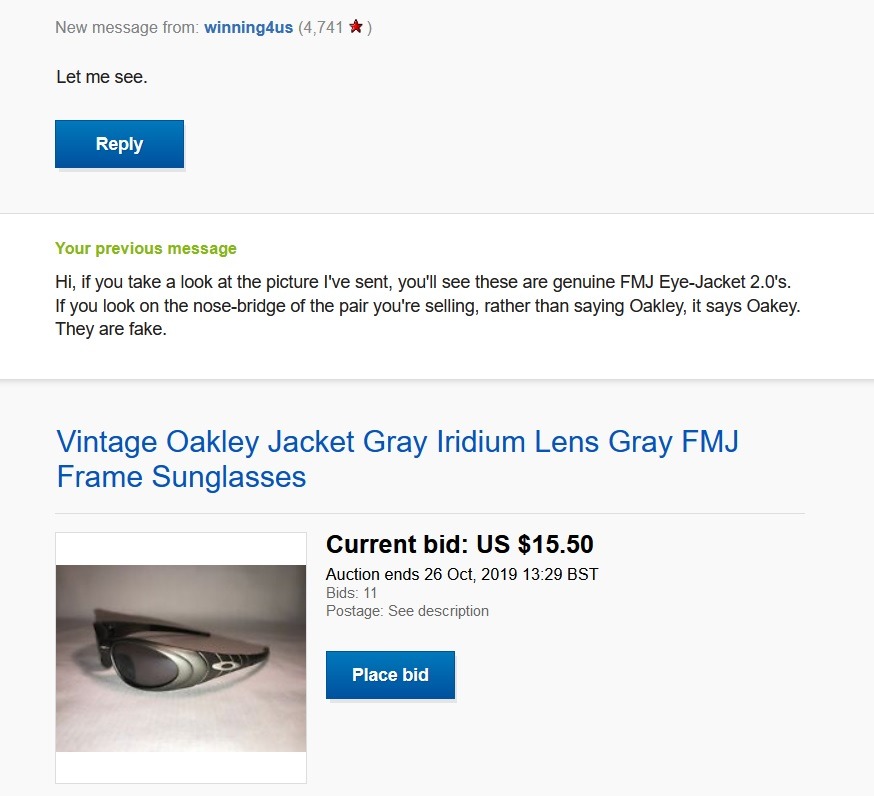
Task: Click the "New message from:" label
Action: click(x=127, y=27)
